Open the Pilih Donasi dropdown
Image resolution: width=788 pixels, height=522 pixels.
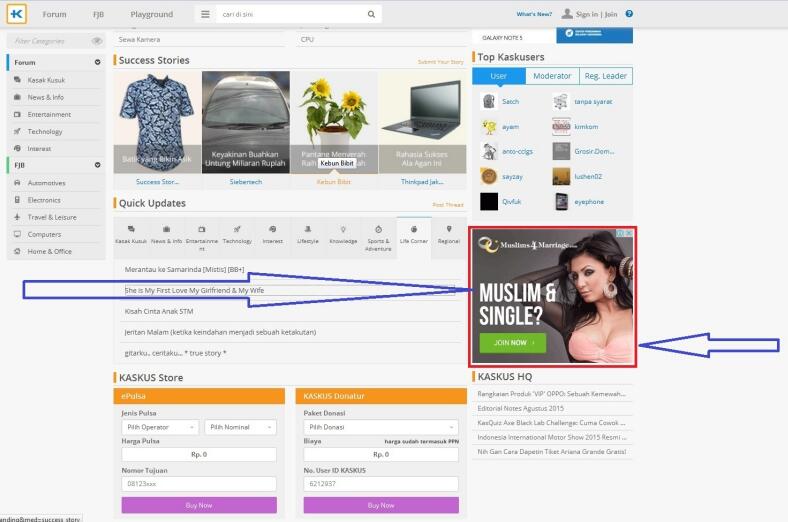(x=381, y=427)
